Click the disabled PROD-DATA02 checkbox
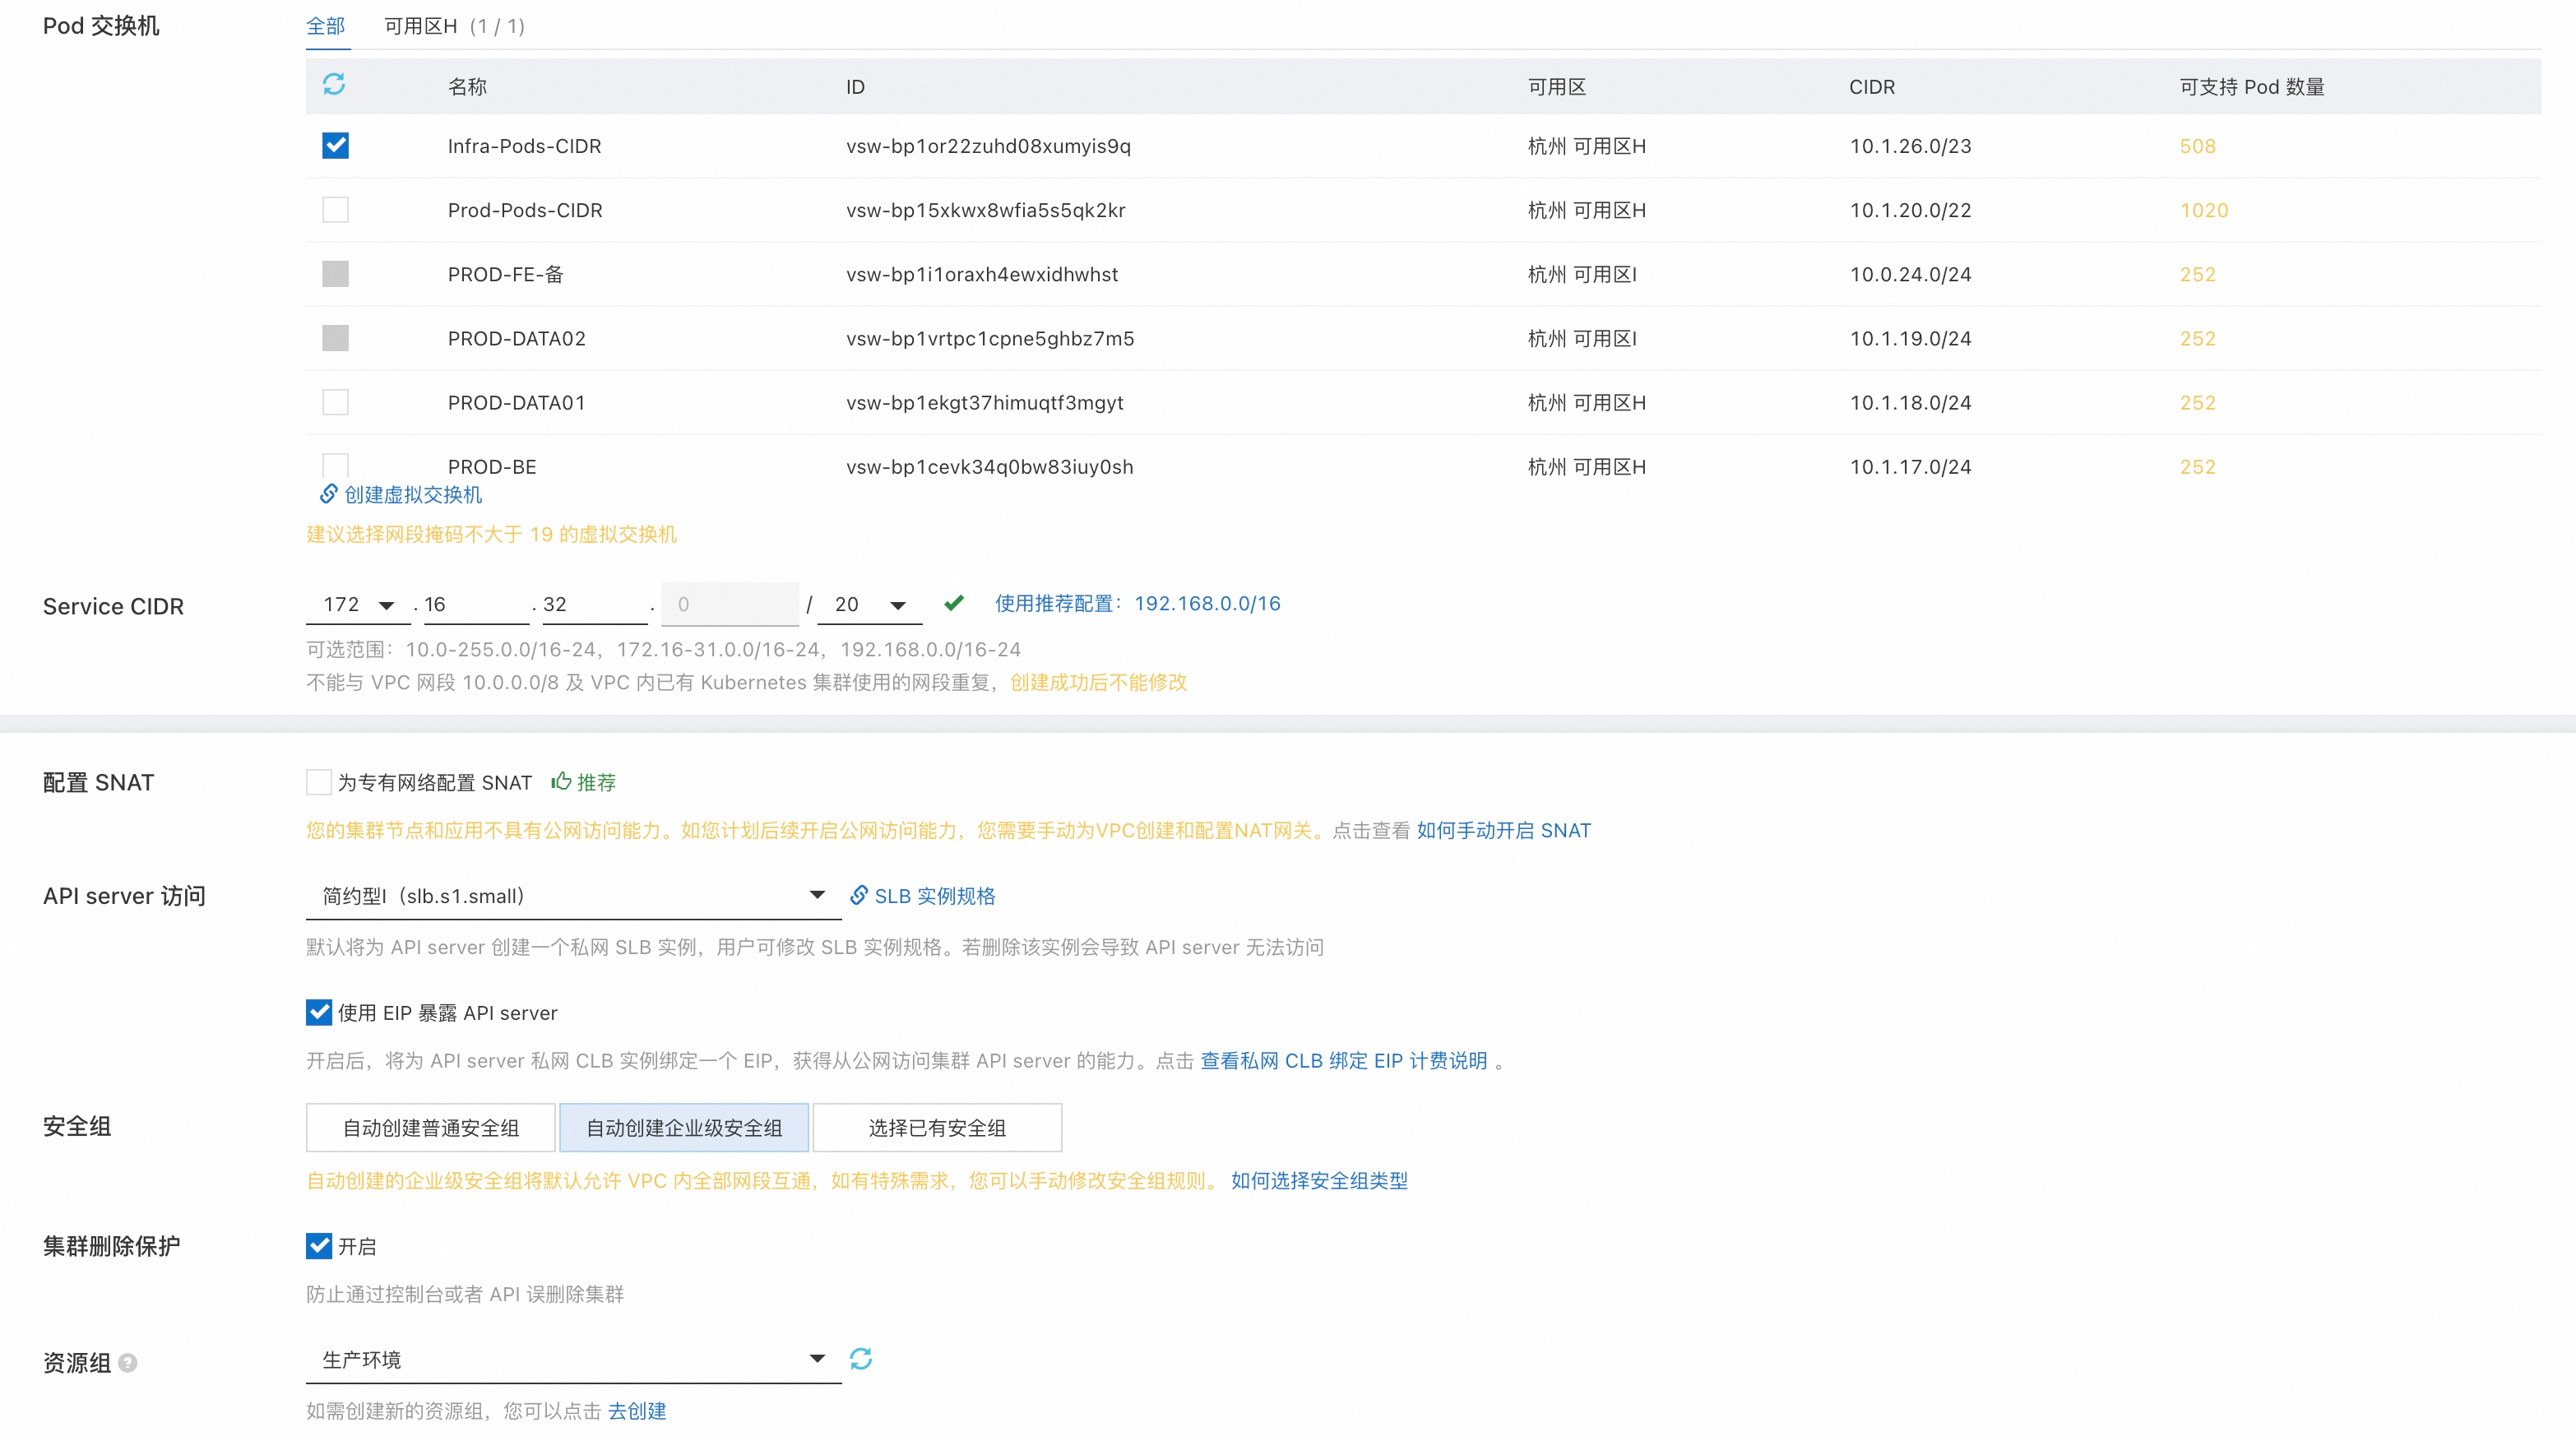This screenshot has height=1441, width=2576. 335,338
